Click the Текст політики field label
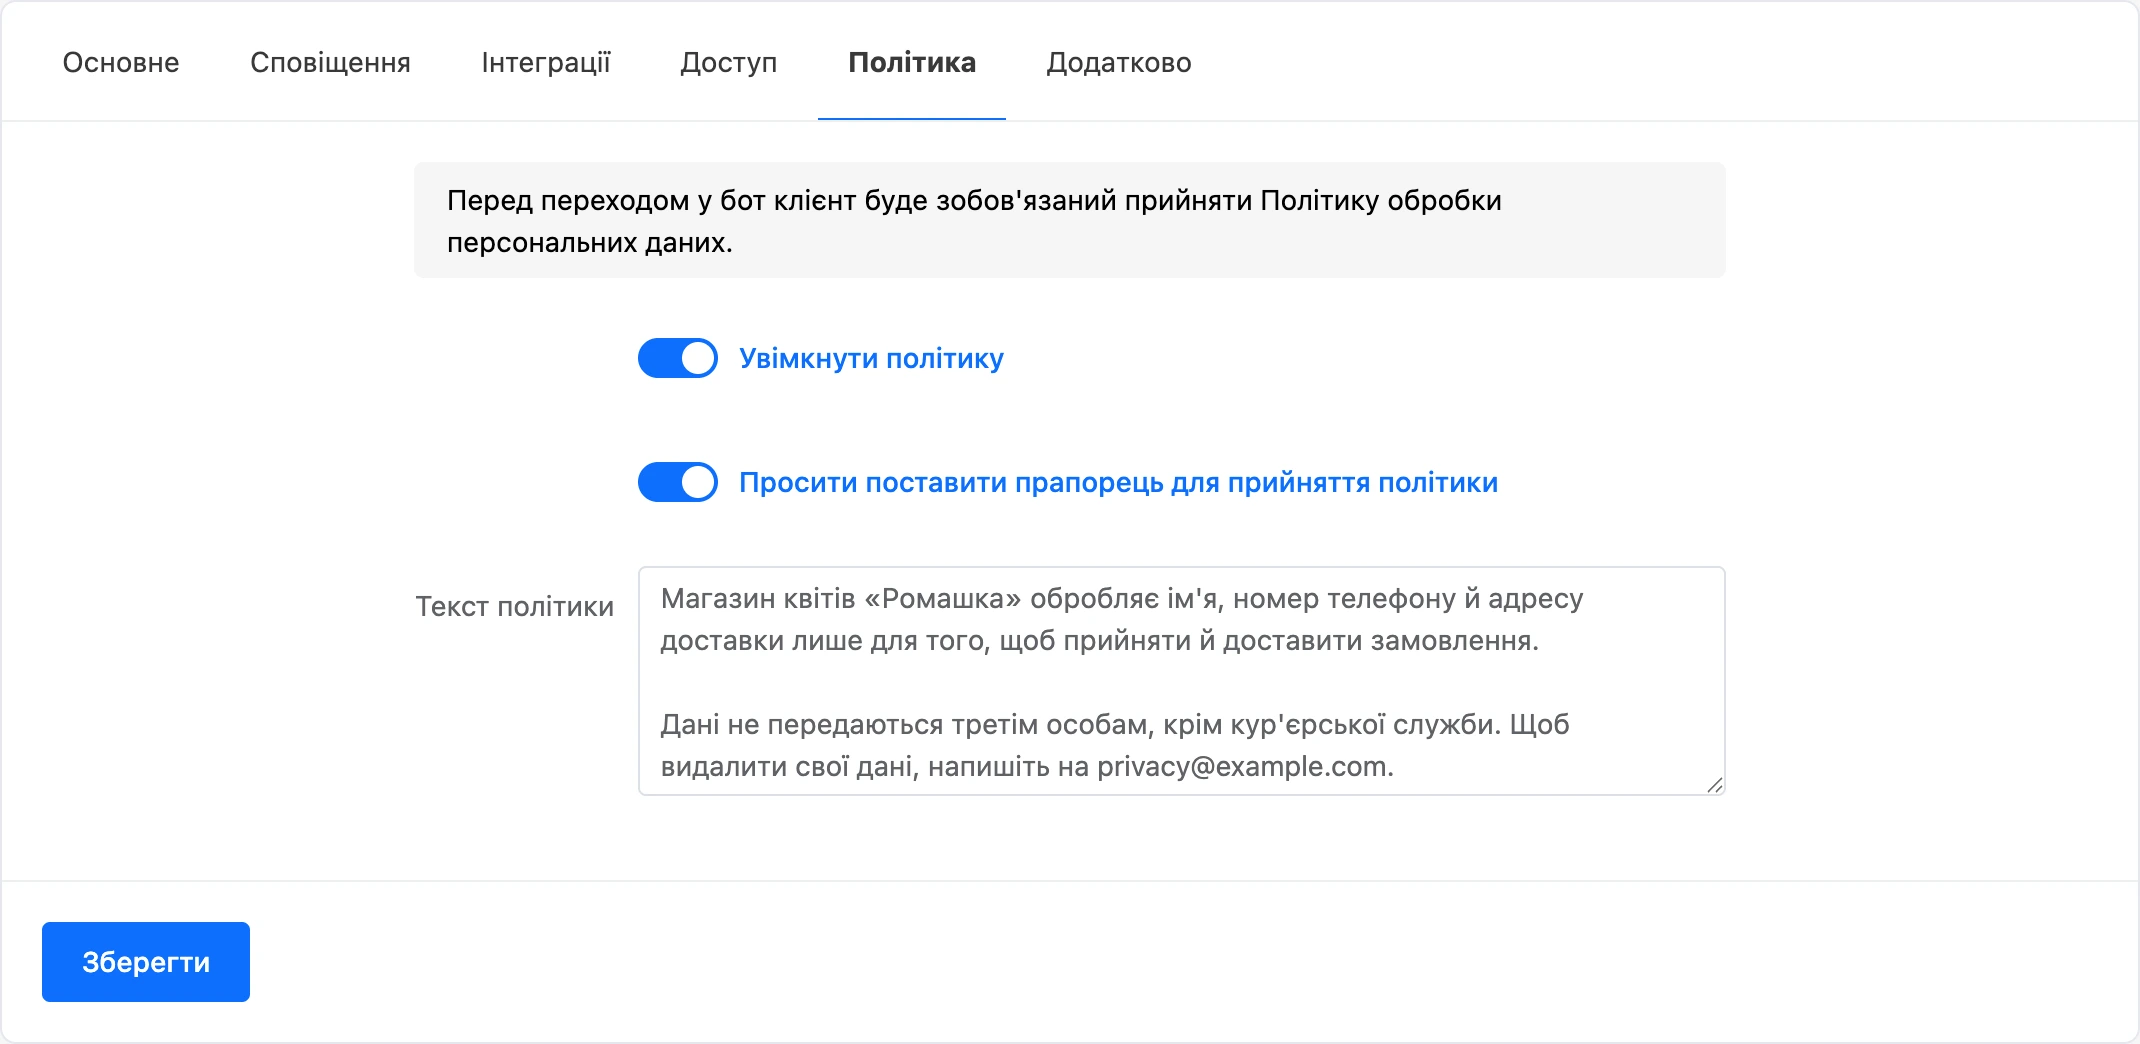This screenshot has height=1044, width=2140. (x=514, y=606)
